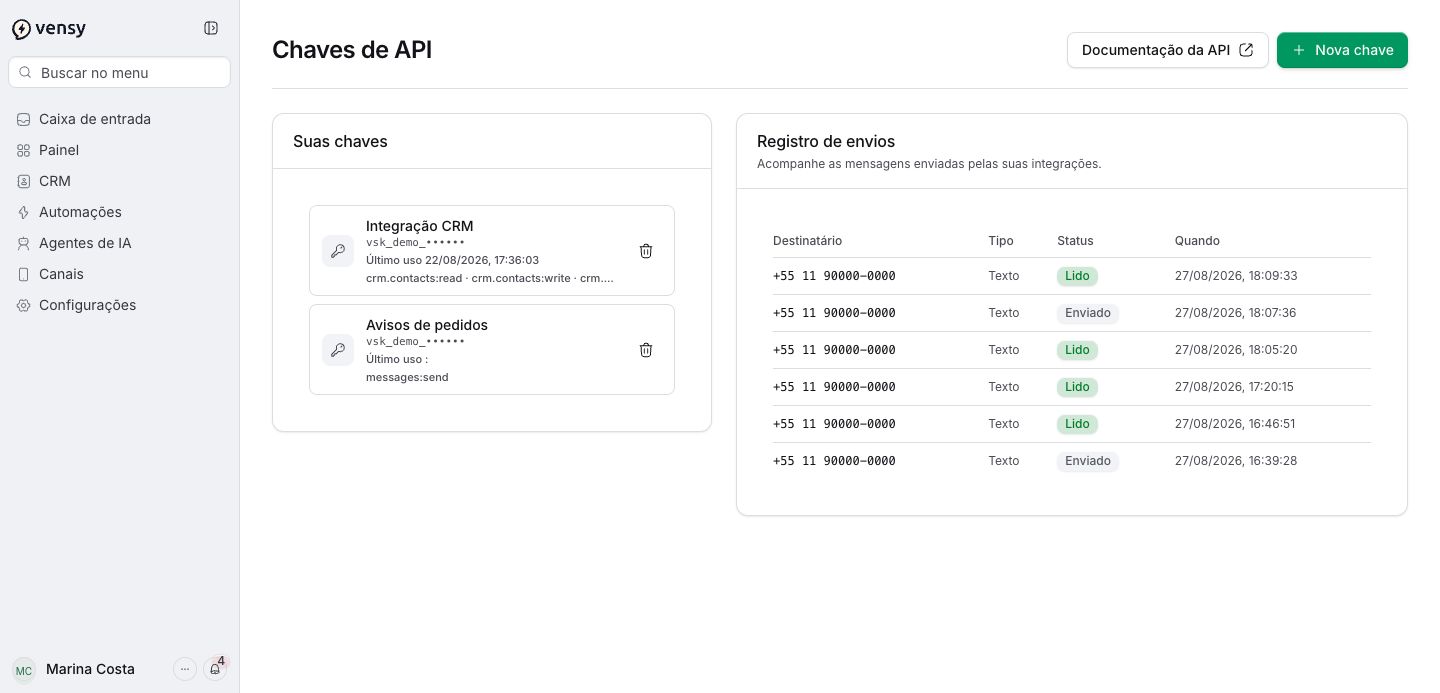Click the Automações lightning icon

tap(23, 212)
